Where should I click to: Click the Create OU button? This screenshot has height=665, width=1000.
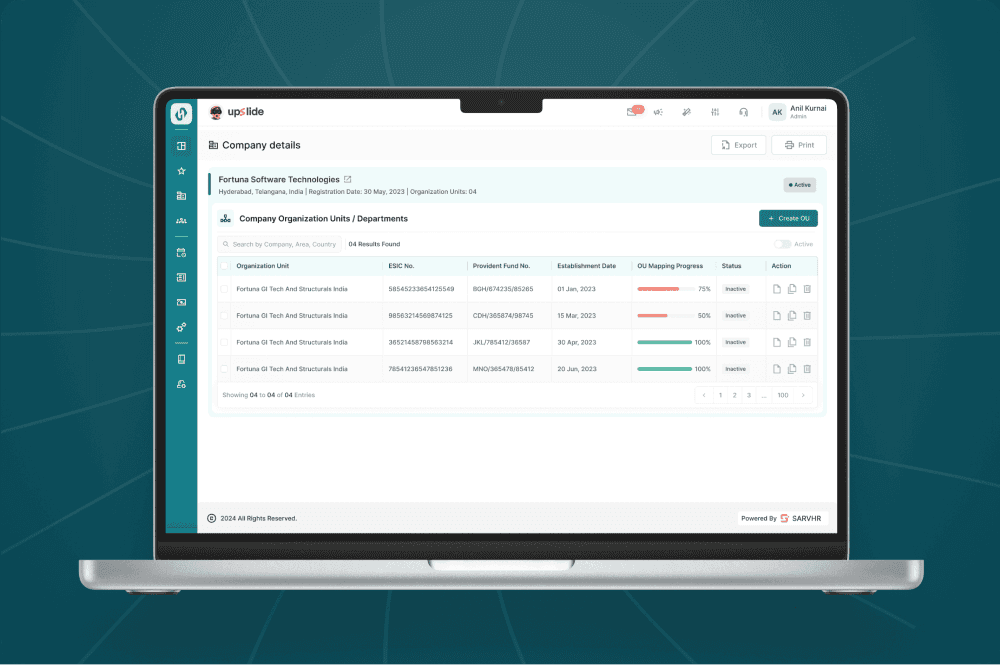tap(788, 218)
